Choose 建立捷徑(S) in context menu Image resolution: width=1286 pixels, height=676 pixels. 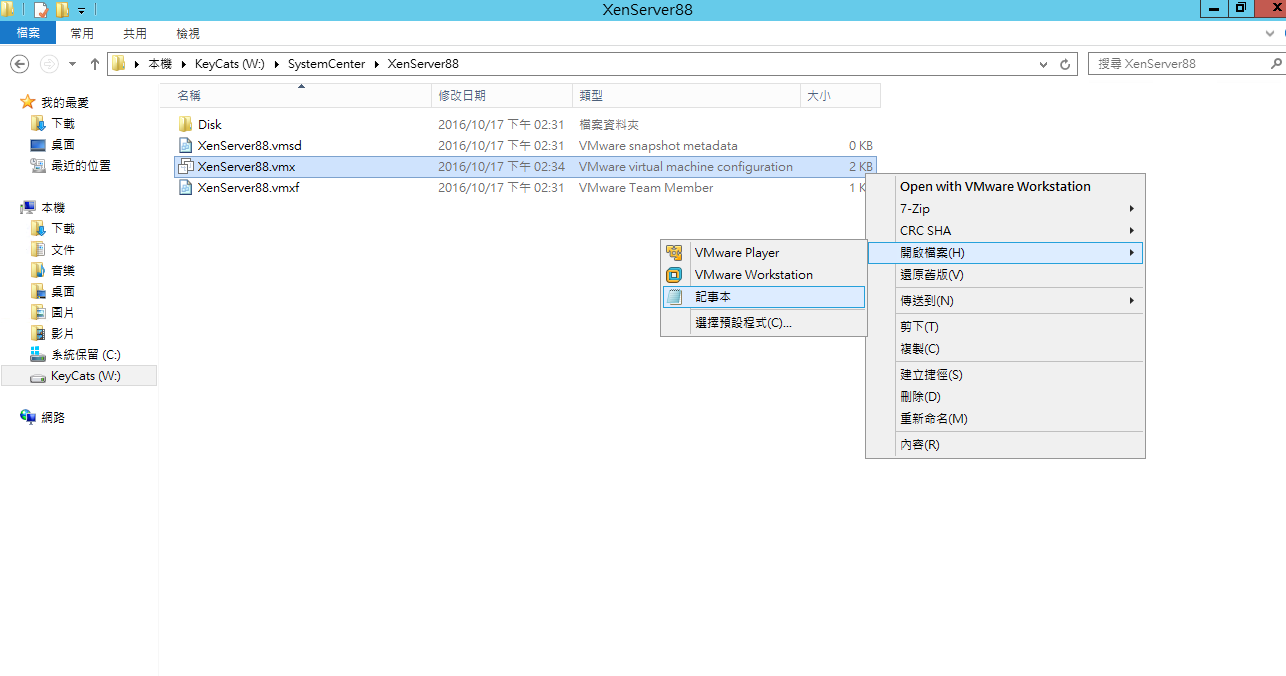(1005, 374)
